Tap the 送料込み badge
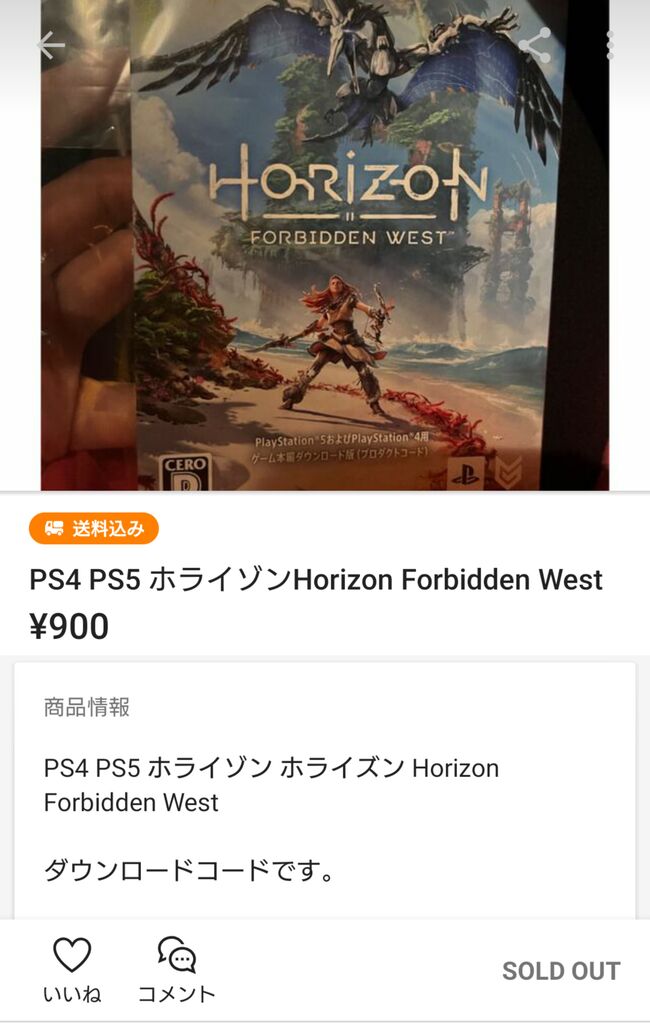This screenshot has height=1024, width=650. tap(93, 528)
